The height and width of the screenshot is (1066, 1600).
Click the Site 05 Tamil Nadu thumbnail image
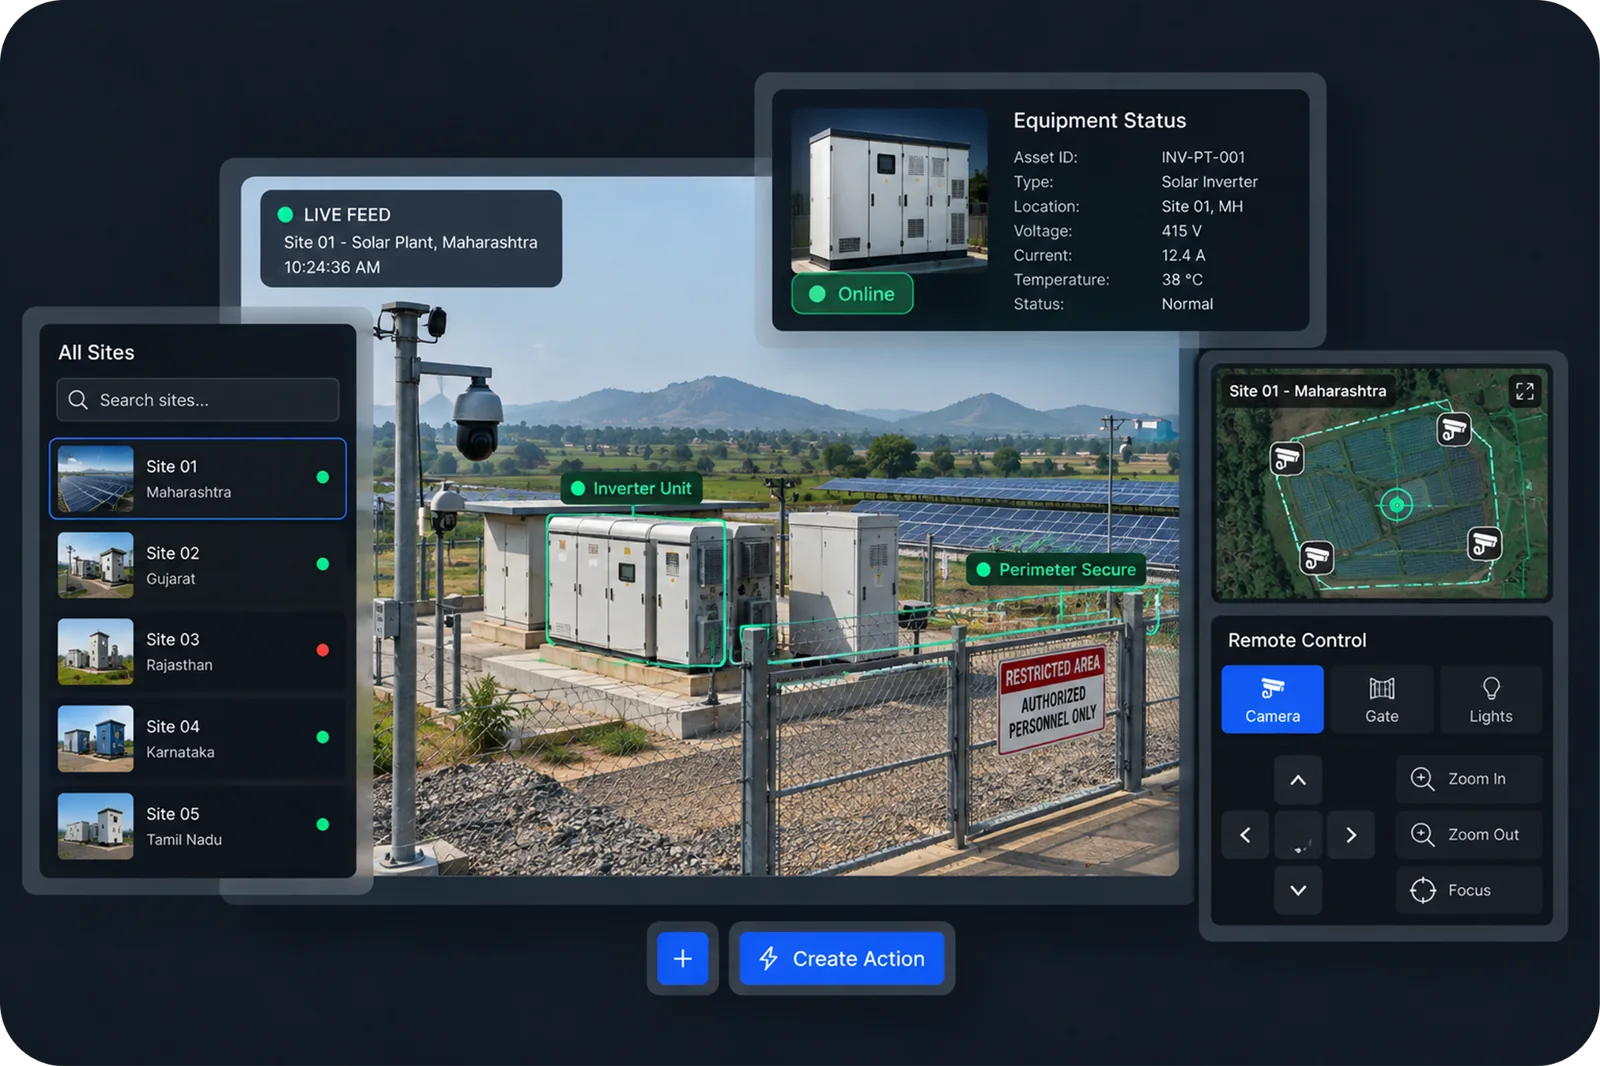pos(96,826)
